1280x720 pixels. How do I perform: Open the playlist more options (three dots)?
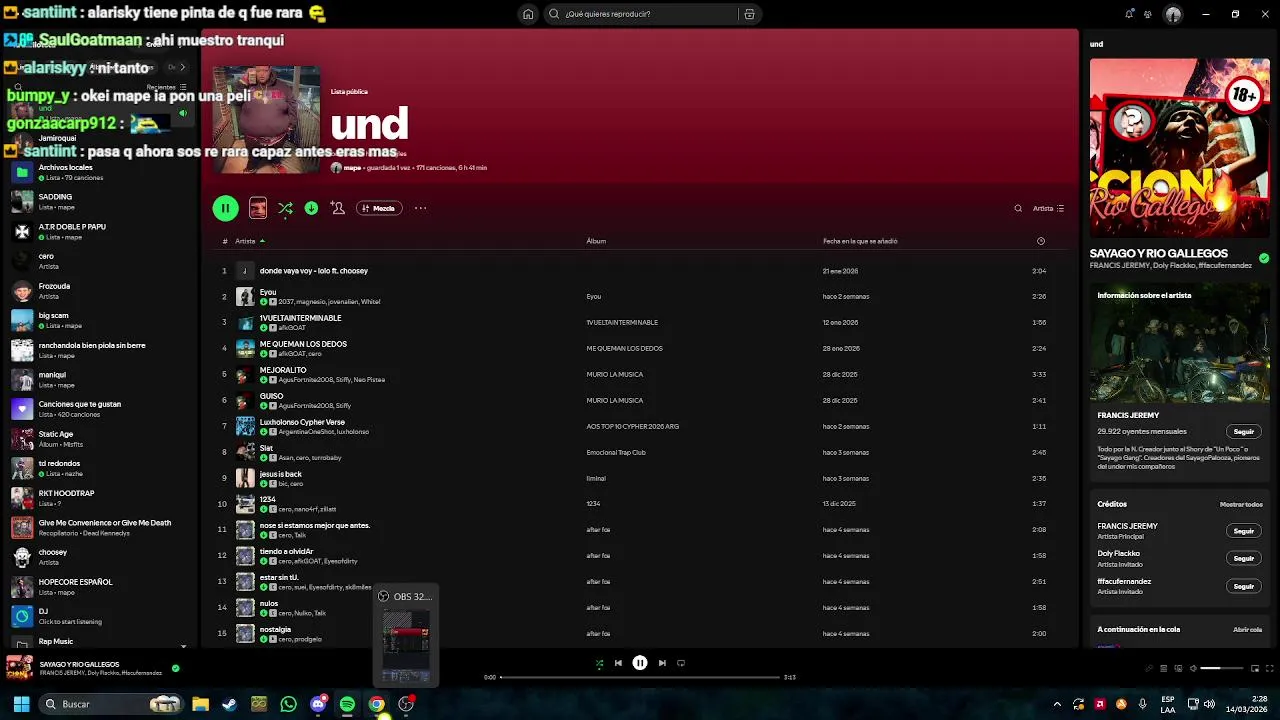pos(420,208)
